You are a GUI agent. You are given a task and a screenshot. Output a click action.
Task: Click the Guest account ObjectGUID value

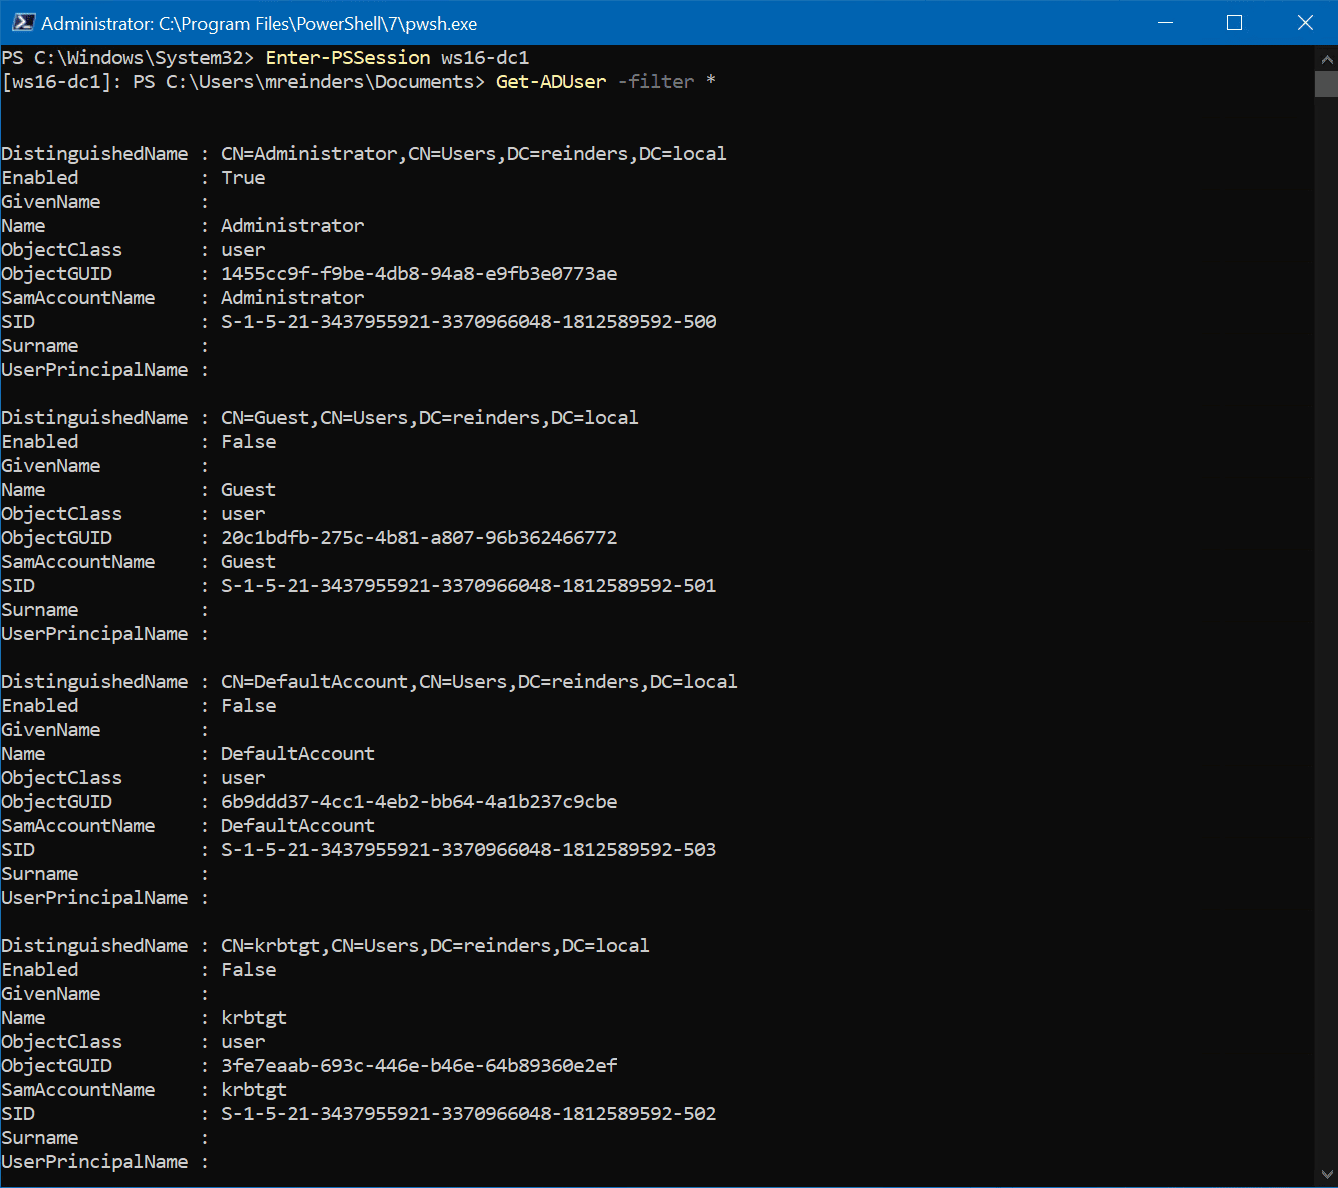[419, 537]
